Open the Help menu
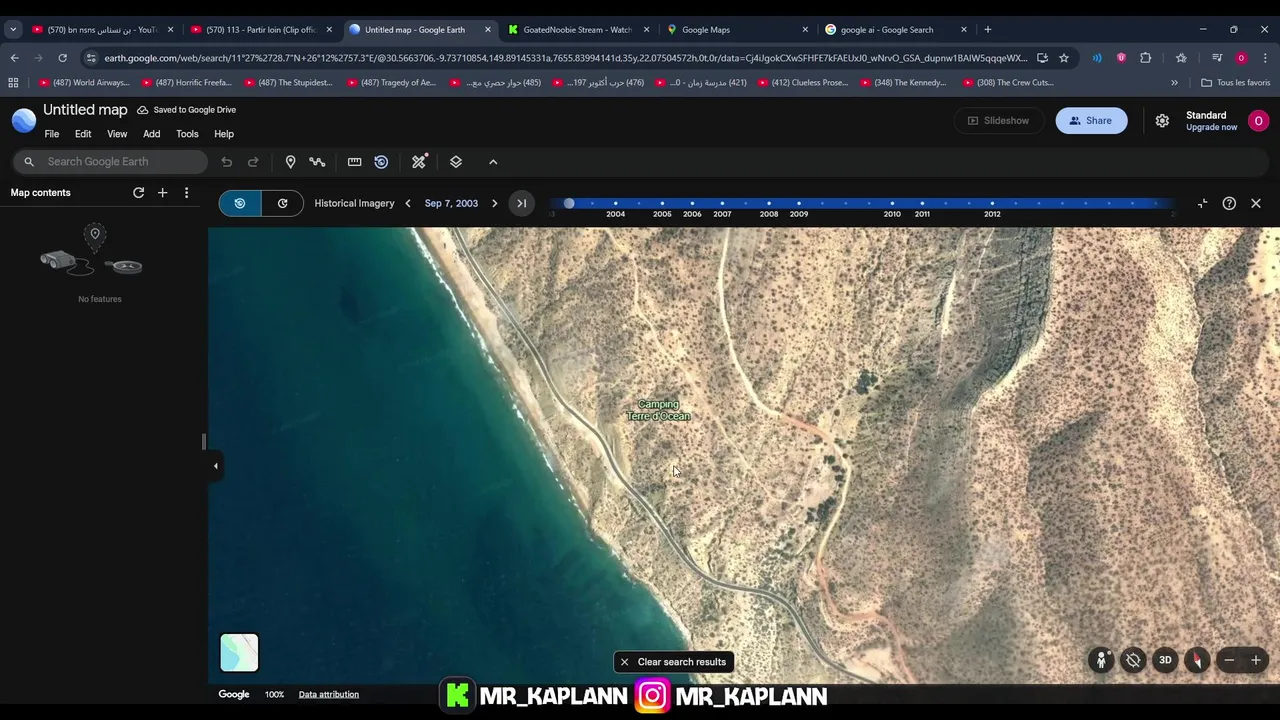 tap(224, 134)
